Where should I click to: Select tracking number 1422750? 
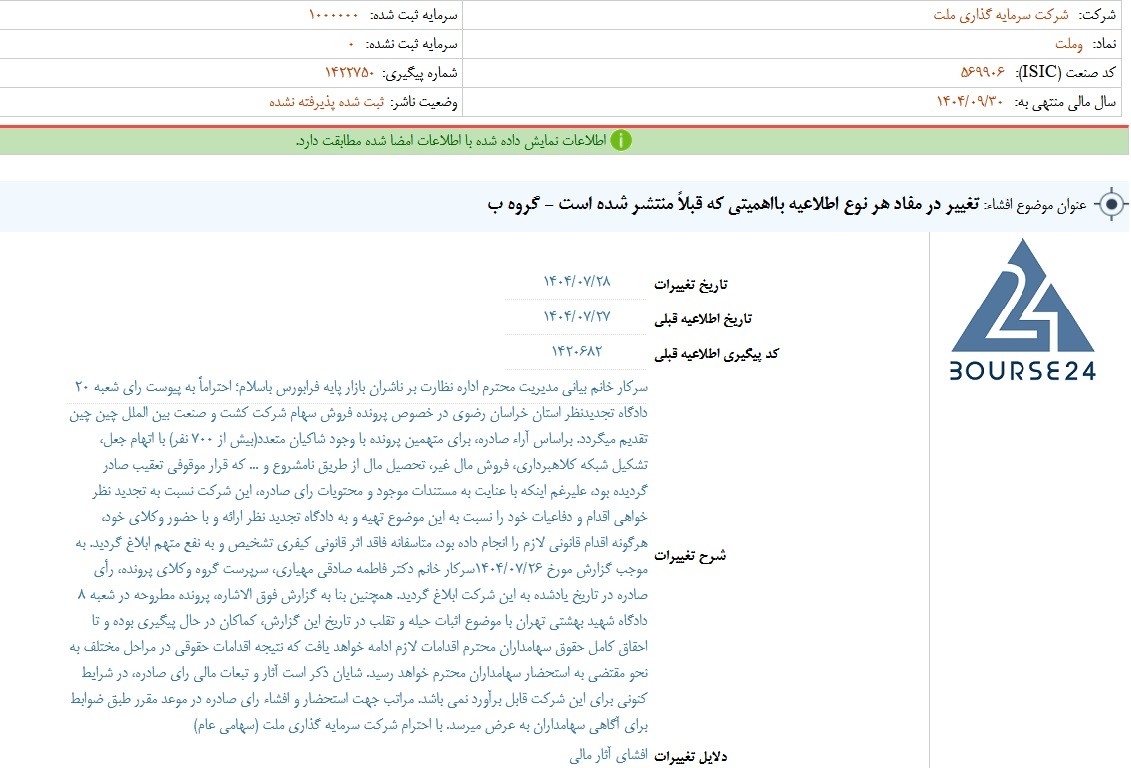[350, 72]
